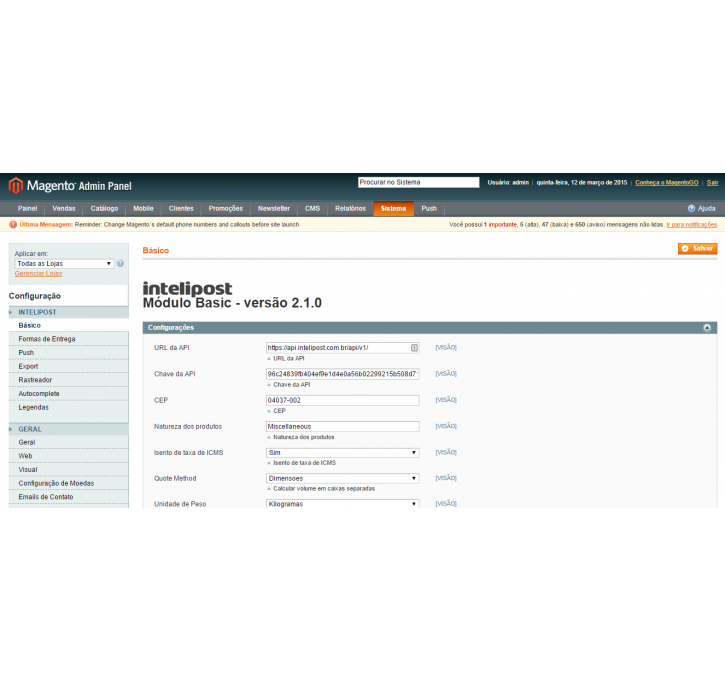
Task: Open the Painel menu
Action: [27, 208]
